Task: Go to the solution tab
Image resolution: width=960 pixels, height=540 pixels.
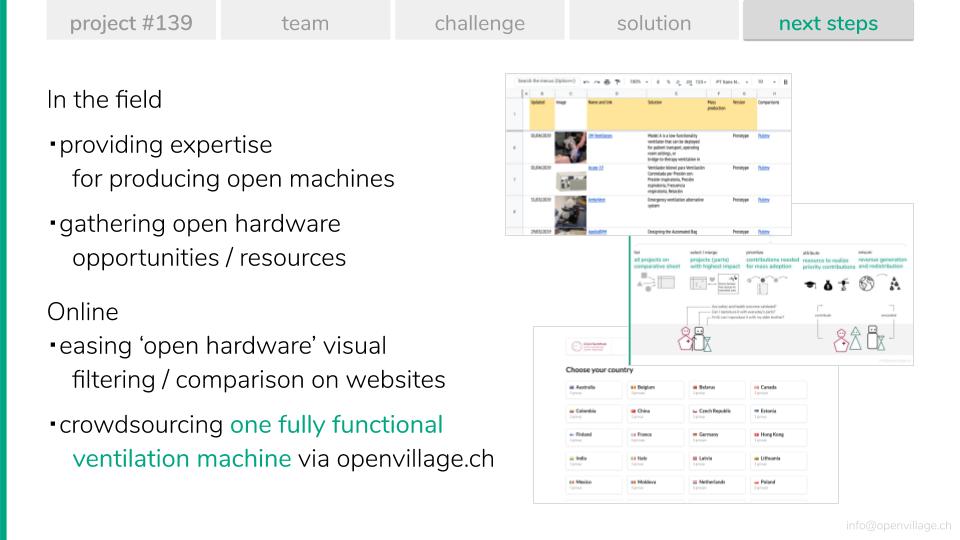Action: pos(654,20)
